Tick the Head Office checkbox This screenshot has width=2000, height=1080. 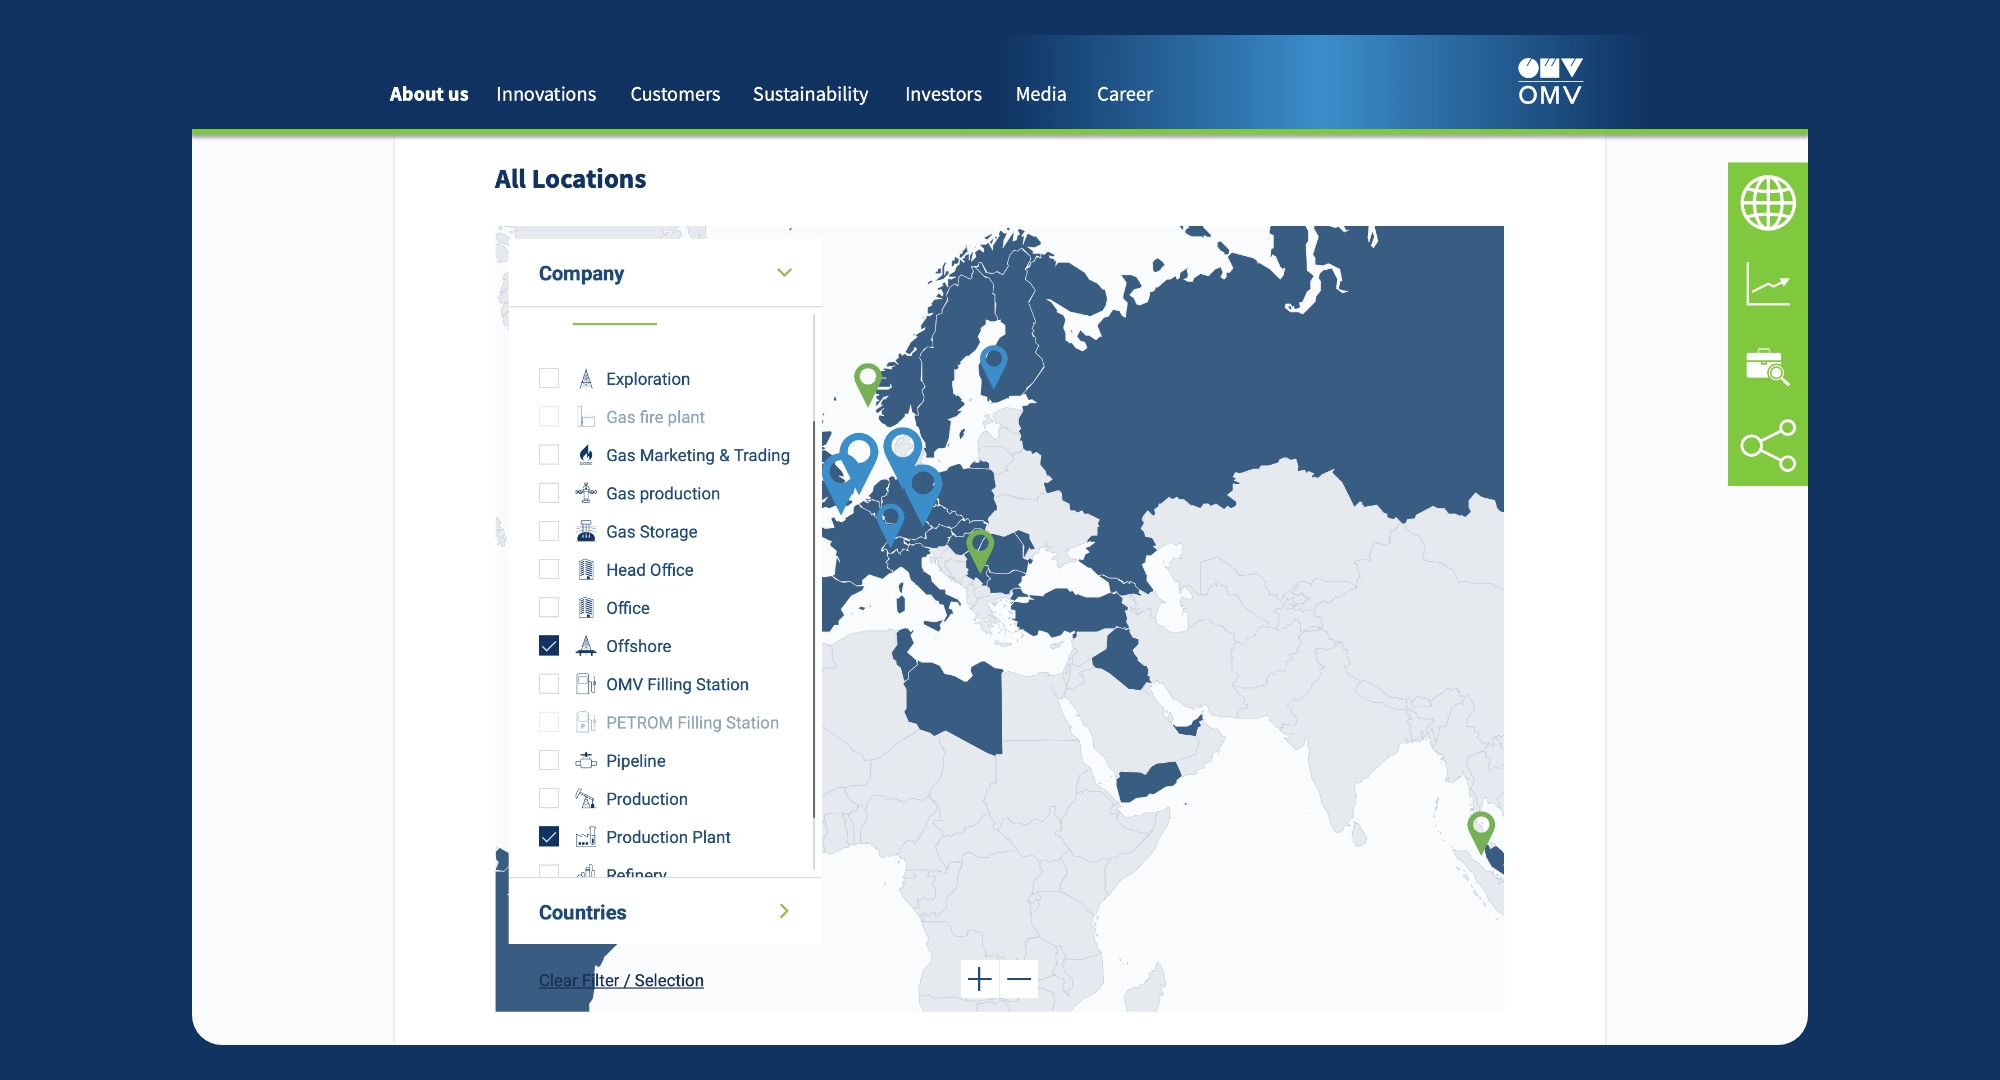[x=549, y=569]
